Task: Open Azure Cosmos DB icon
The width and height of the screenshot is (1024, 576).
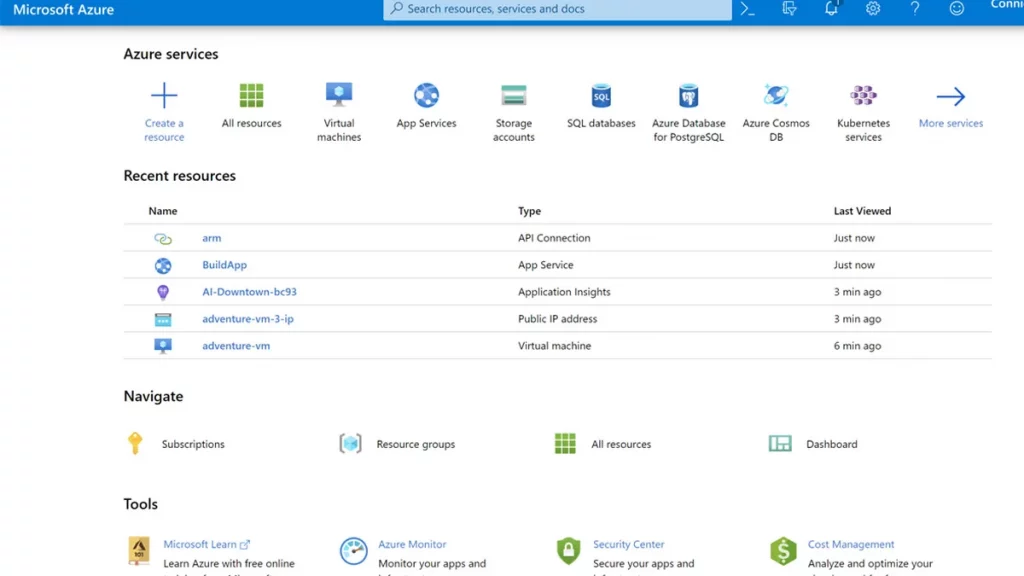Action: (x=776, y=96)
